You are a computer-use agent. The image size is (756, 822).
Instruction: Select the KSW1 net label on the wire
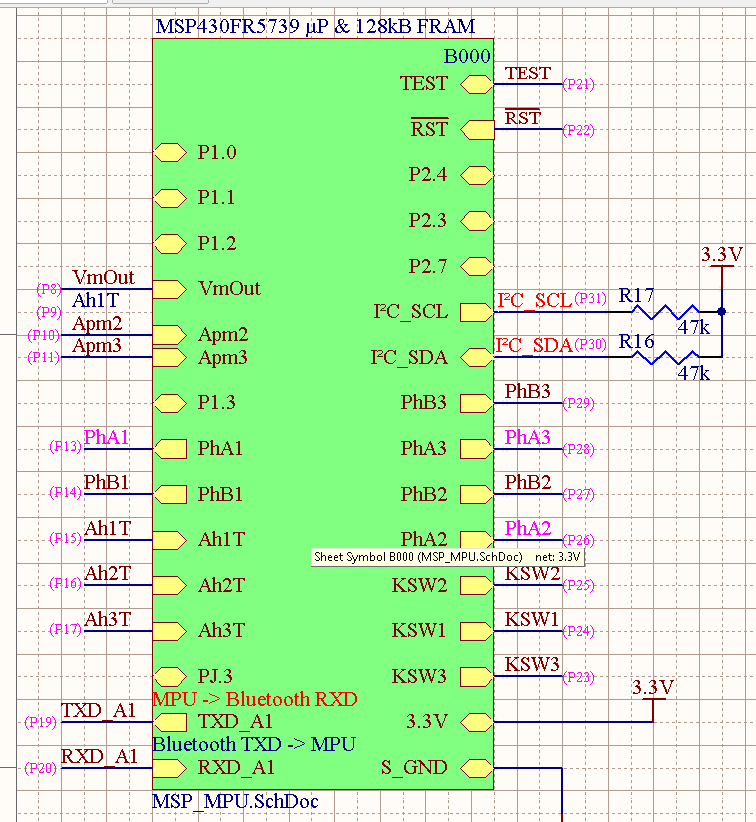tap(532, 619)
